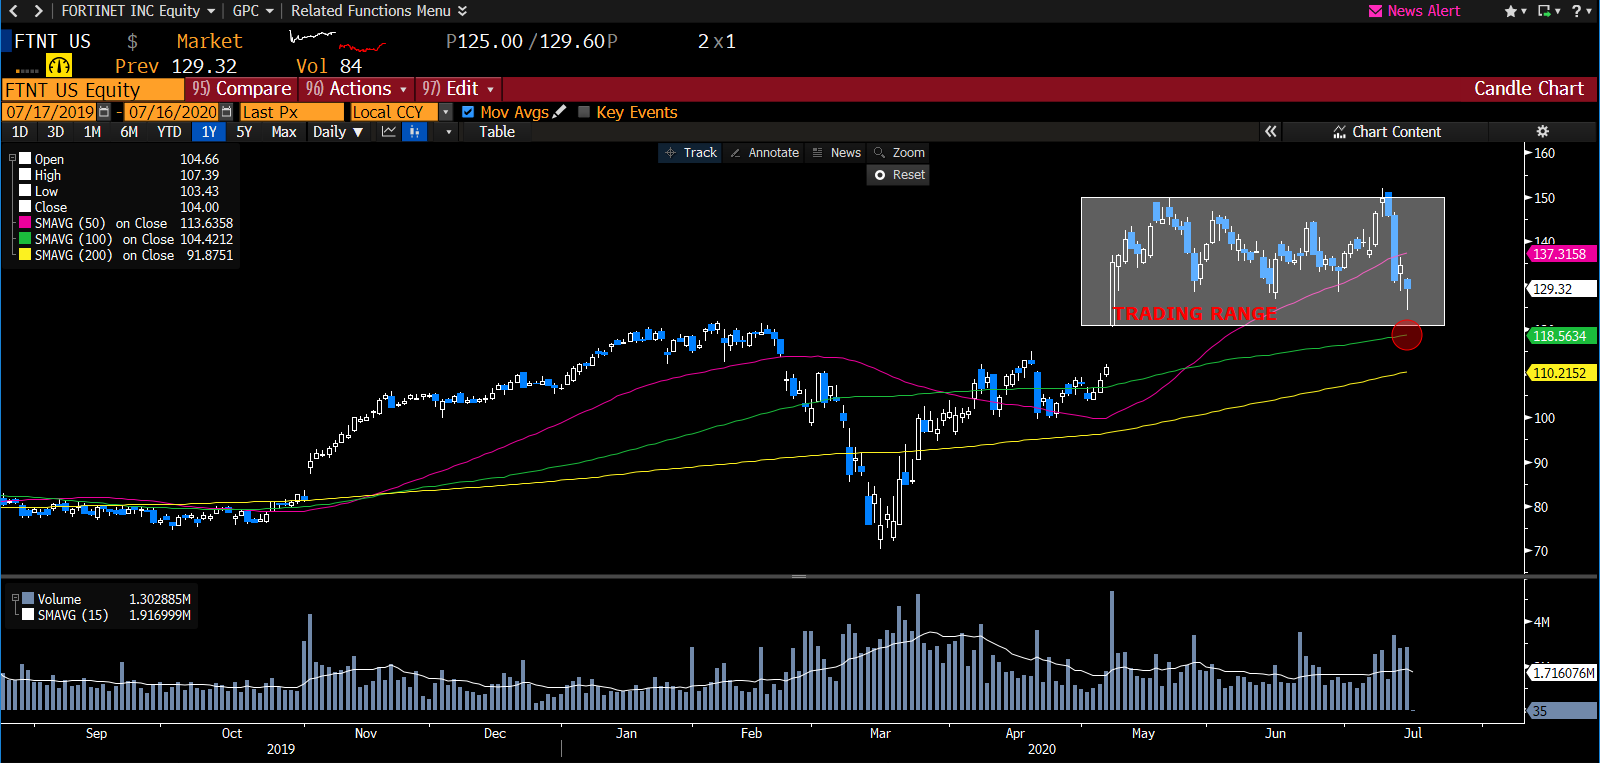Viewport: 1600px width, 763px height.
Task: Select the candle chart type icon
Action: pyautogui.click(x=415, y=132)
